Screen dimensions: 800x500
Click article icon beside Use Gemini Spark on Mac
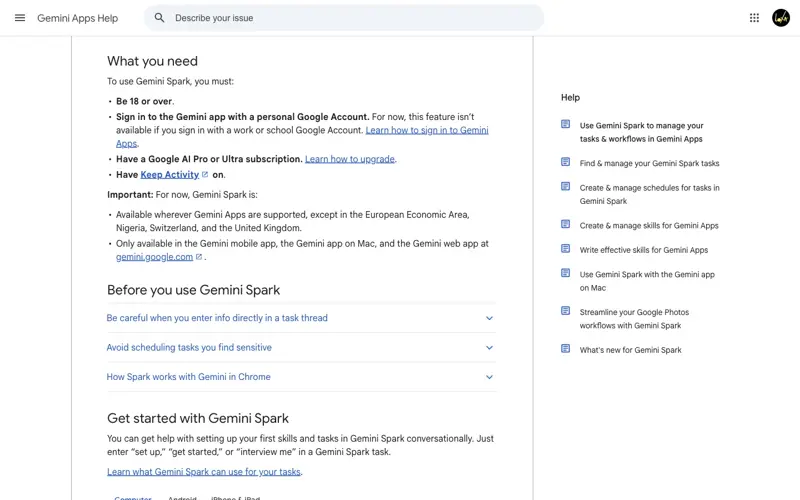coord(565,273)
